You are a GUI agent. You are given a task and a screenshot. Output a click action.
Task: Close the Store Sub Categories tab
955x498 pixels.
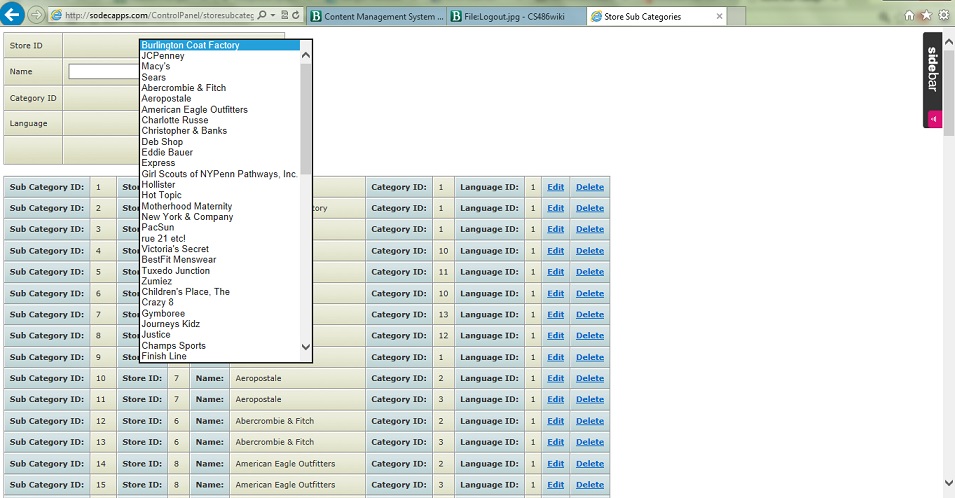click(720, 16)
